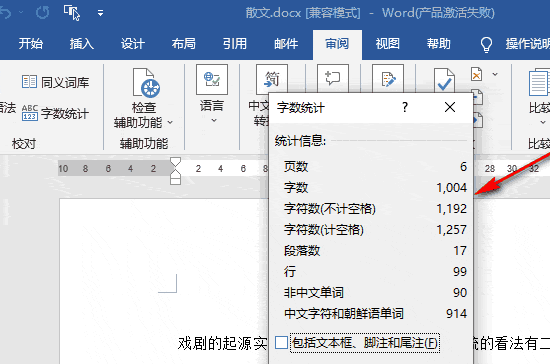Click document text 戏剧的起源
This screenshot has width=550, height=364.
(215, 343)
